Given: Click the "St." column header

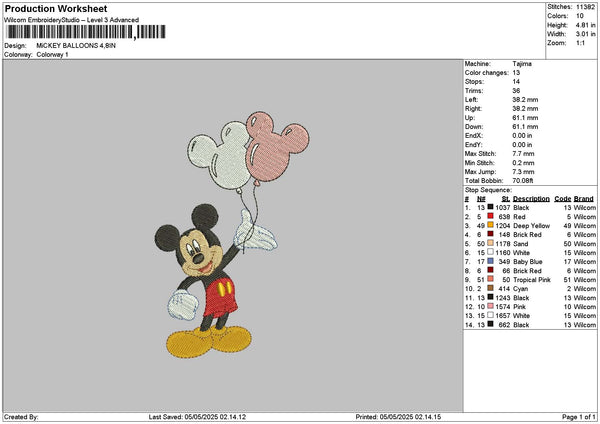Looking at the screenshot, I should [x=506, y=199].
